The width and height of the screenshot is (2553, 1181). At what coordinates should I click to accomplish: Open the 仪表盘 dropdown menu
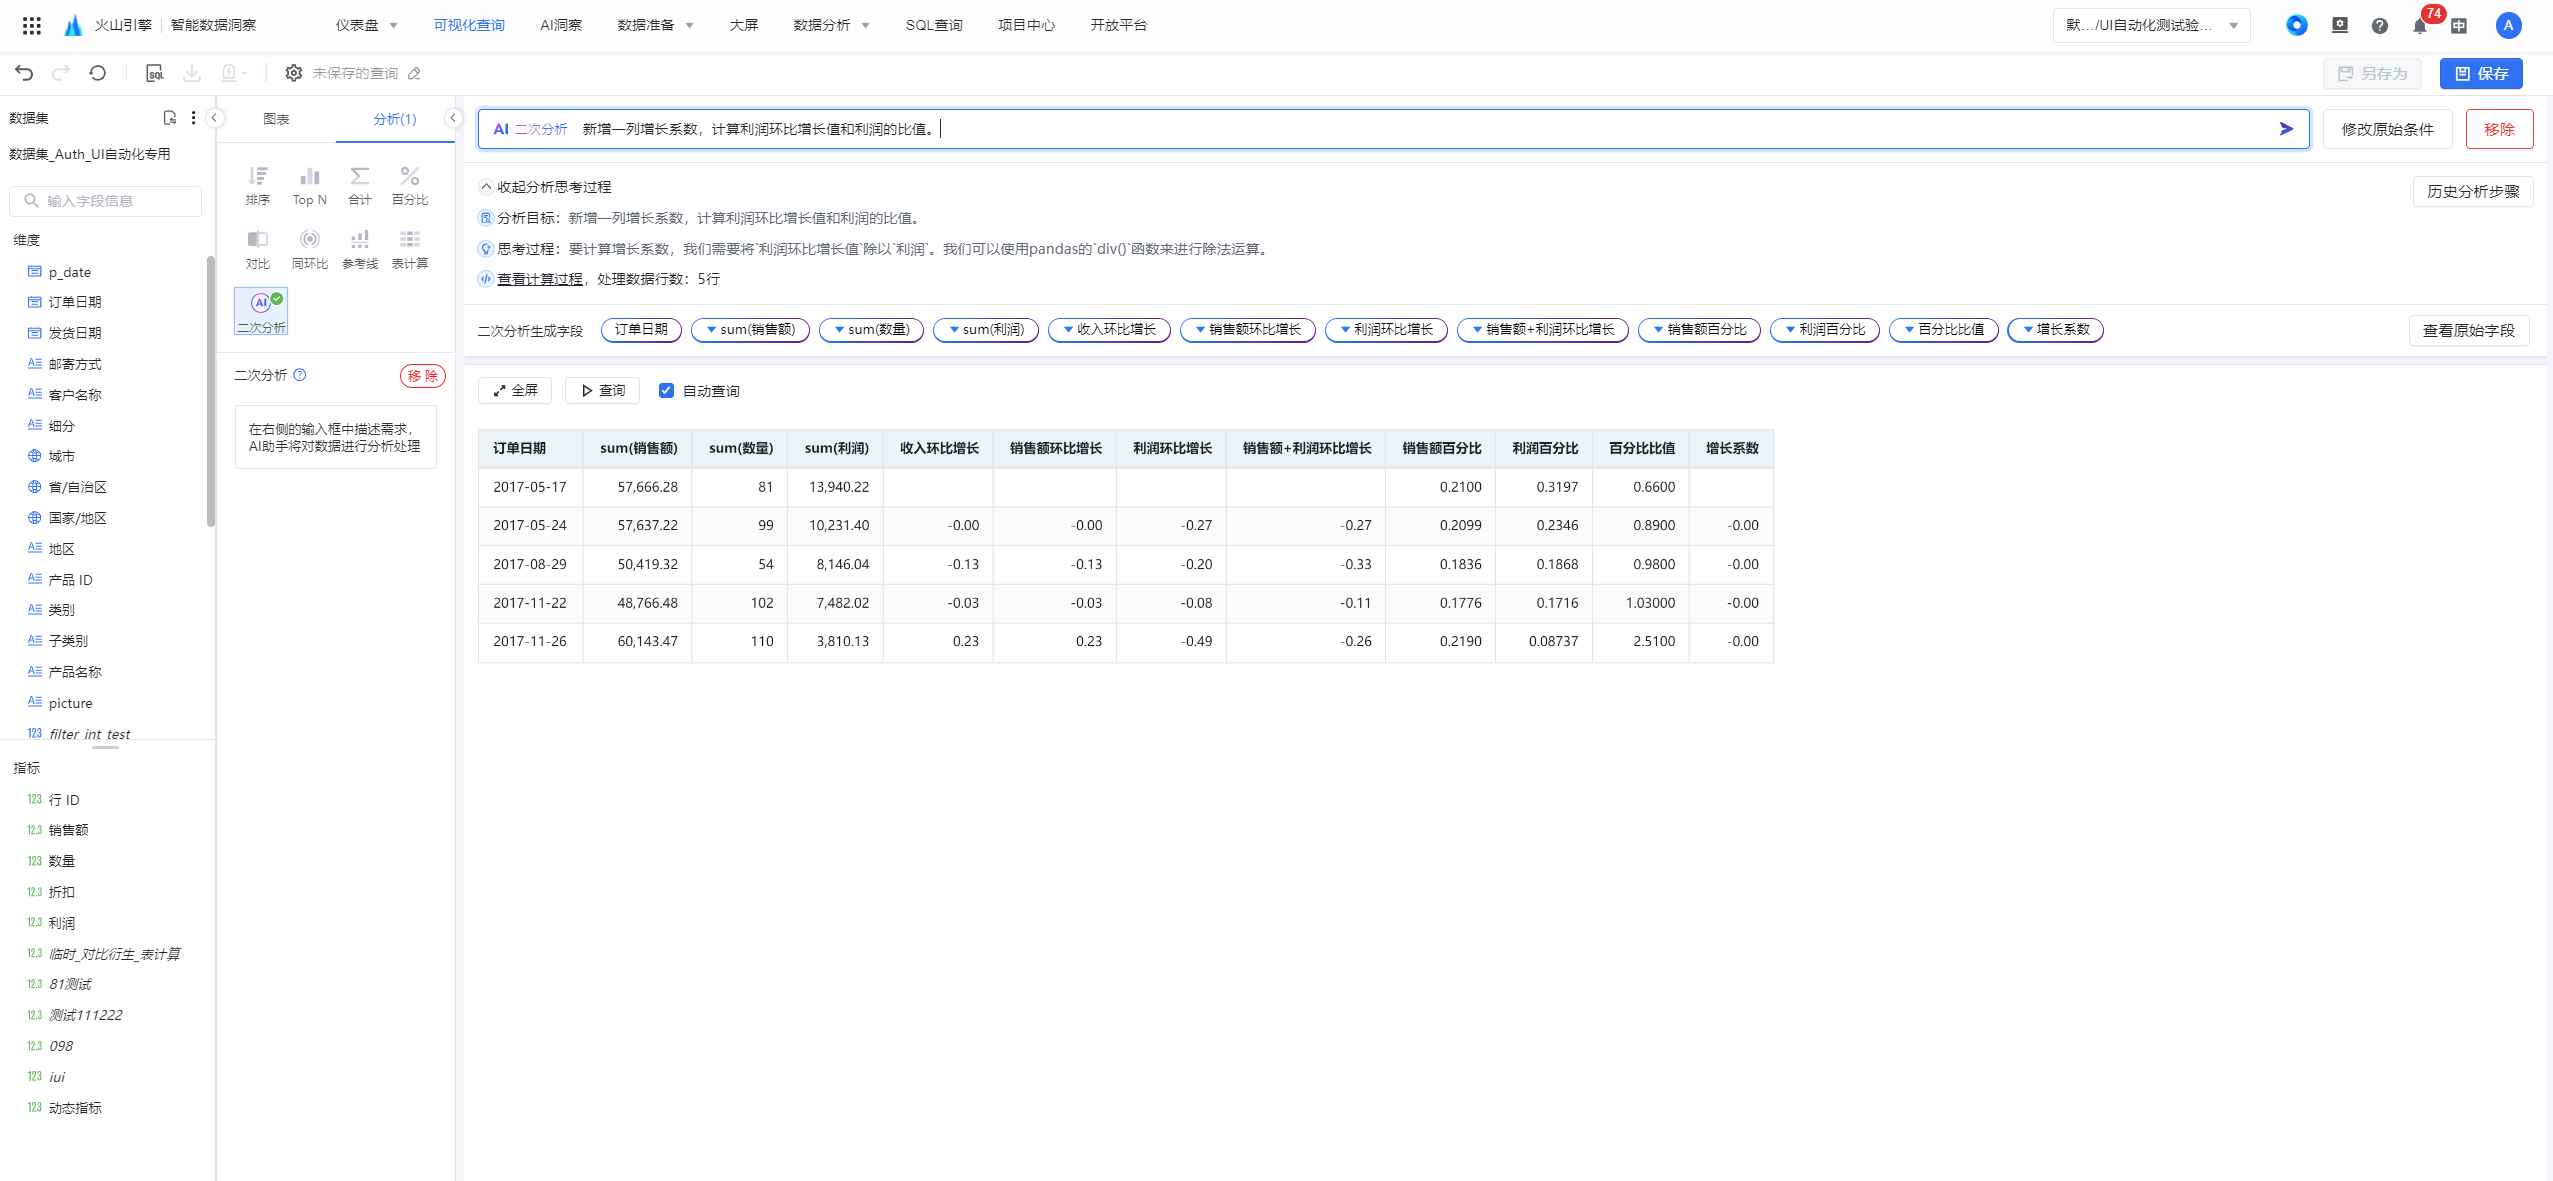[367, 25]
